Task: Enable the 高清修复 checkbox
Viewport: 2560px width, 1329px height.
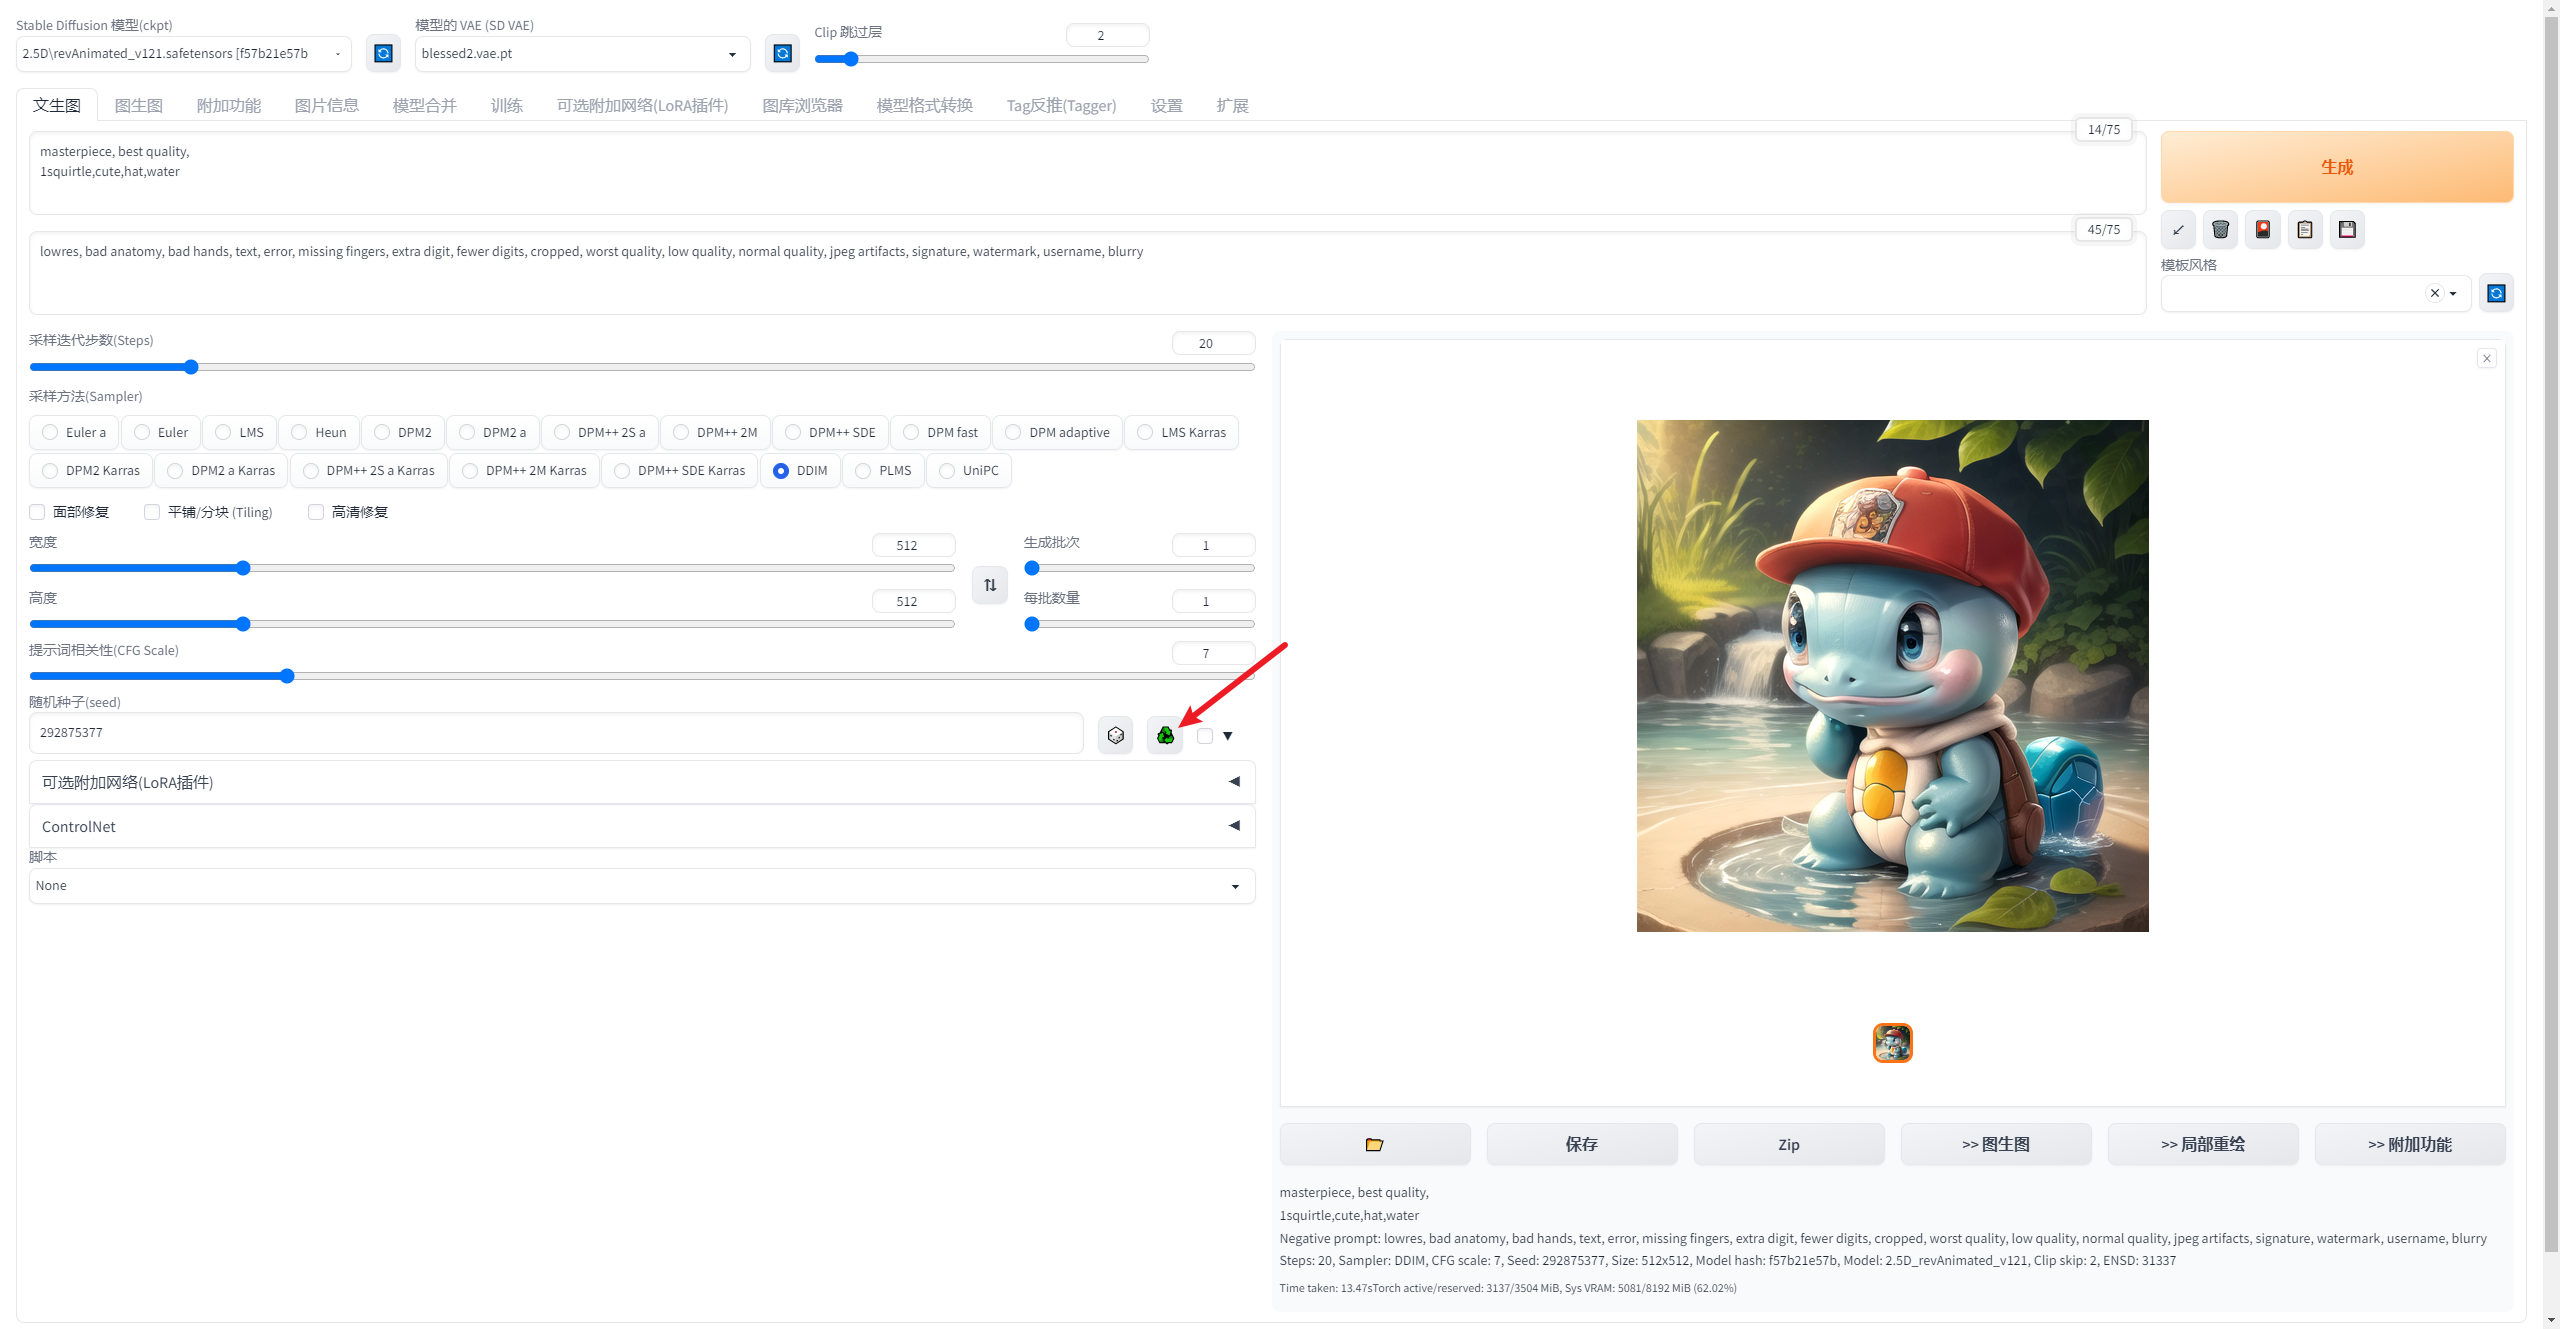Action: coord(316,512)
